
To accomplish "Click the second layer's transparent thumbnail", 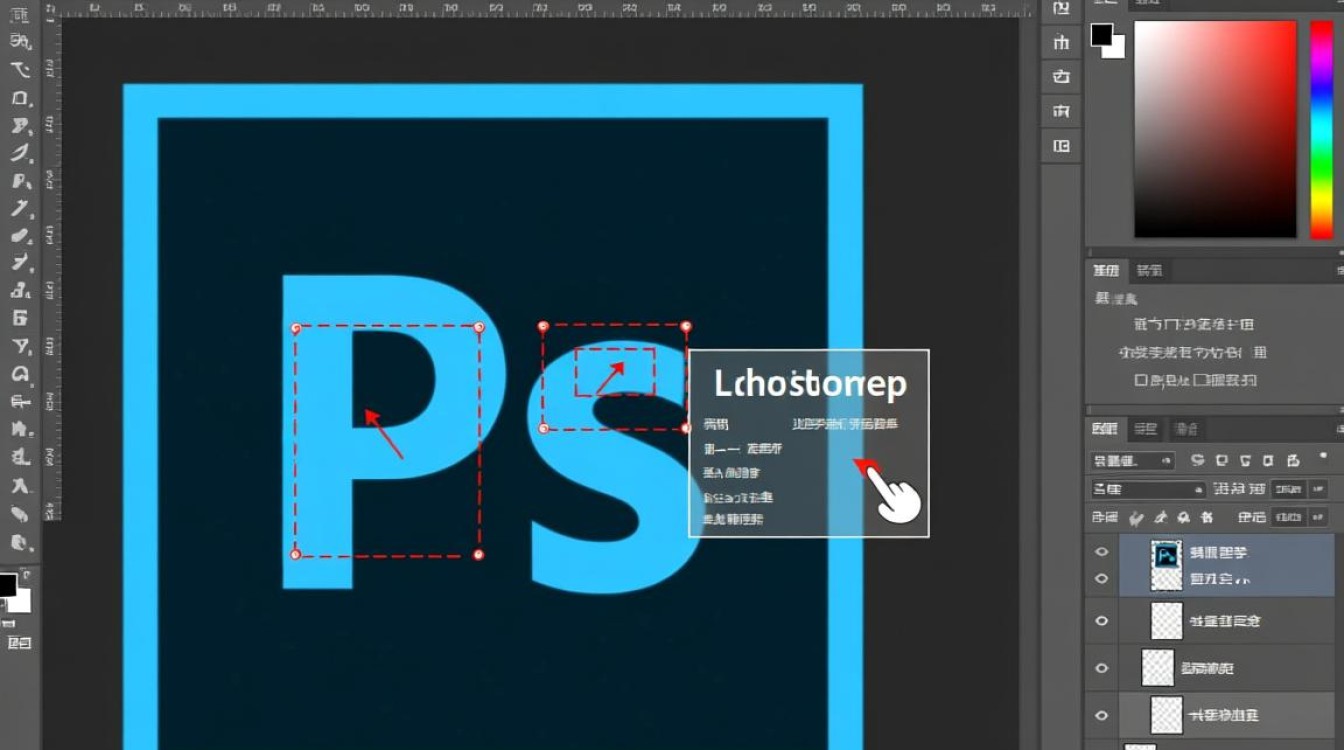I will [x=1167, y=621].
